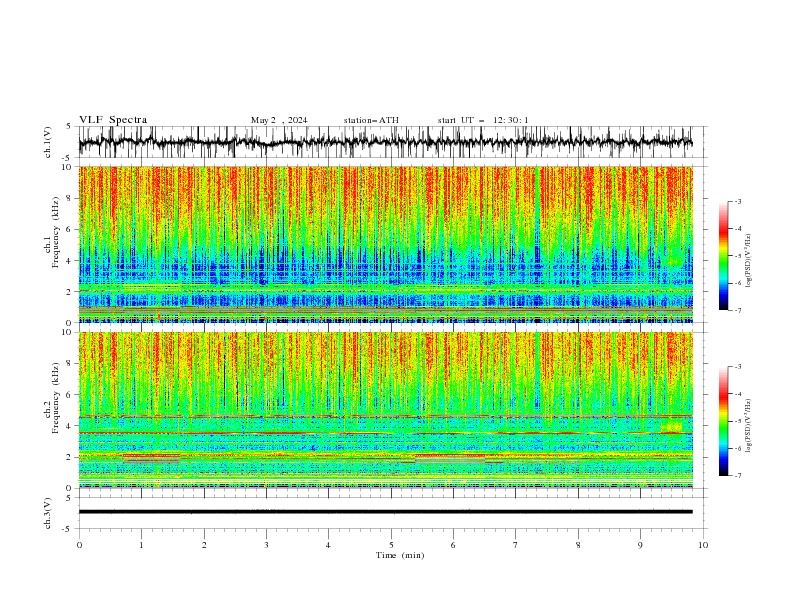The image size is (792, 612).
Task: Click the '6' frequency tick of ch.2 spectrogram
Action: [x=70, y=395]
